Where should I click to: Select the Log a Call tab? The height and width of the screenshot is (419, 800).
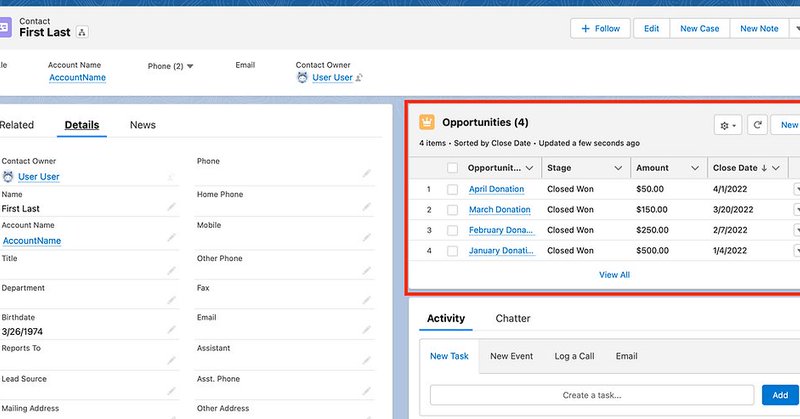pyautogui.click(x=574, y=356)
